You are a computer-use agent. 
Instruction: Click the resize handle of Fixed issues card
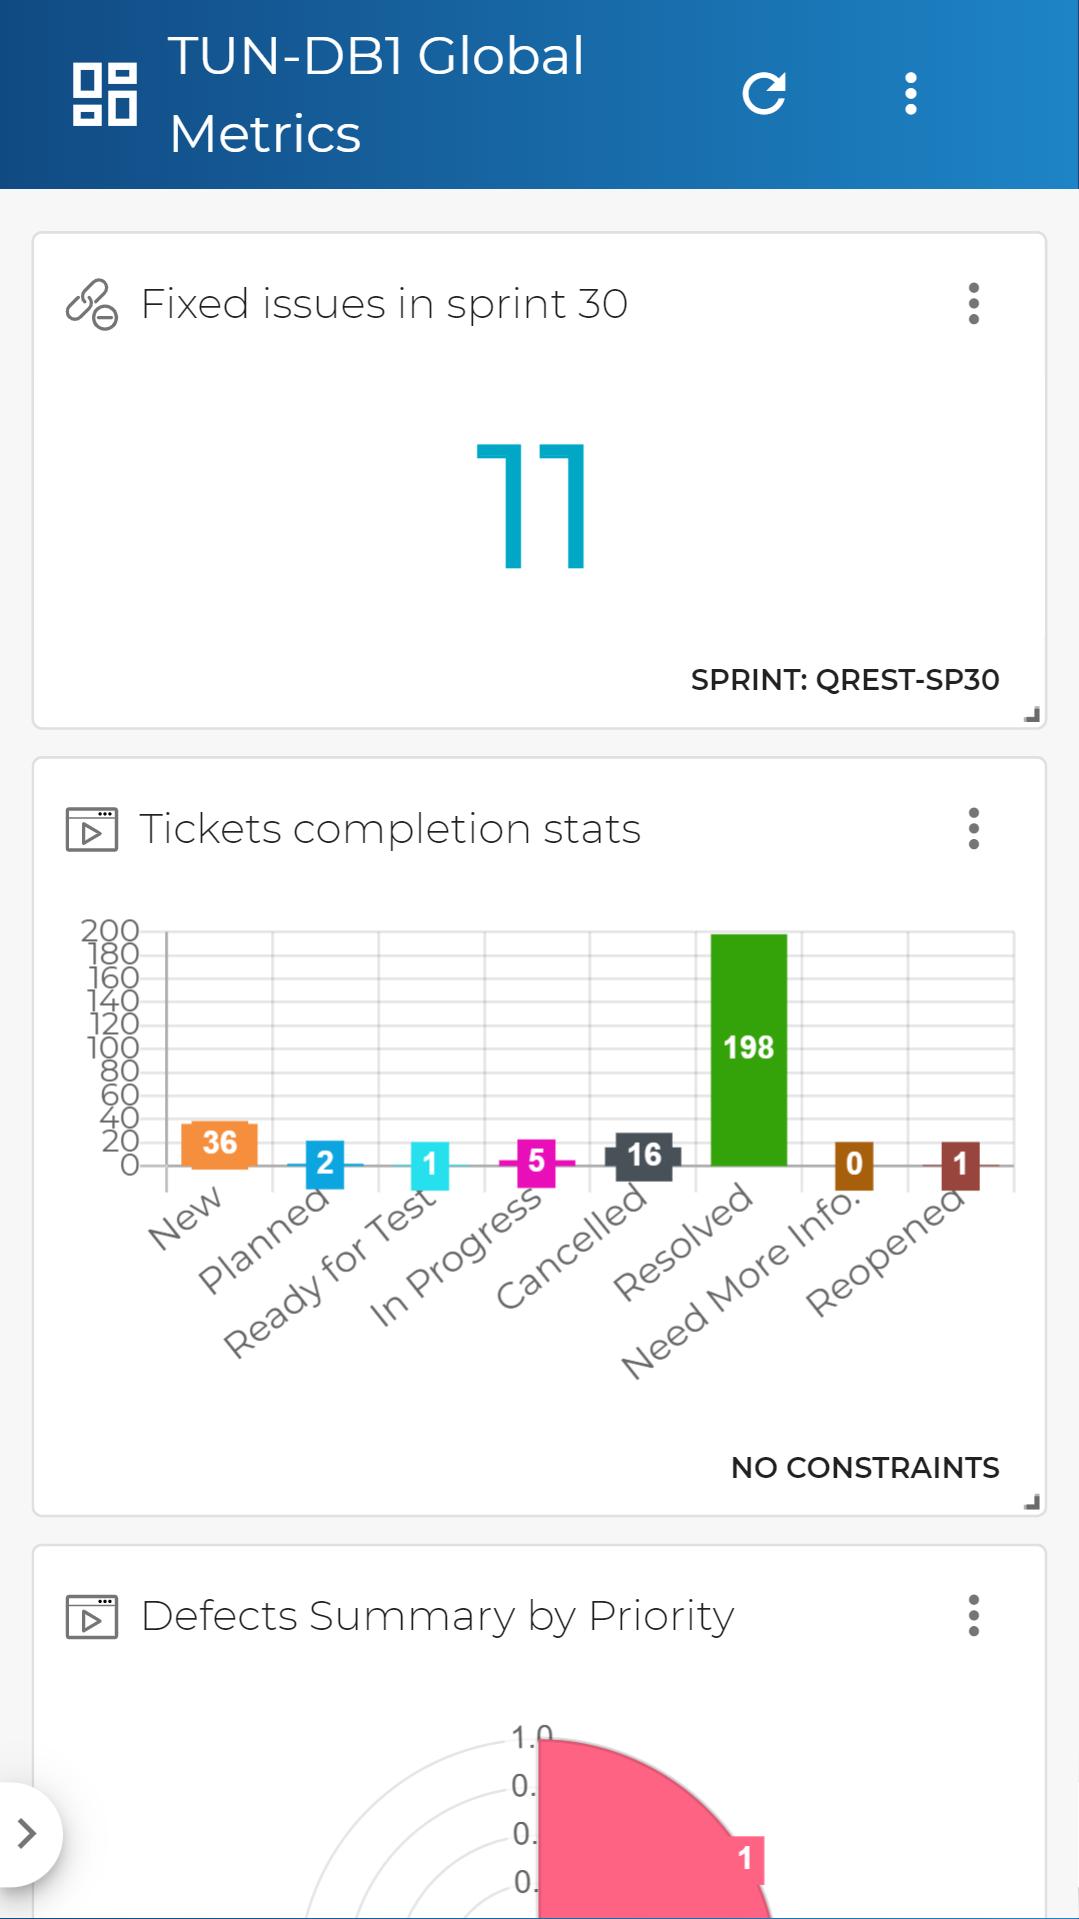[1032, 714]
